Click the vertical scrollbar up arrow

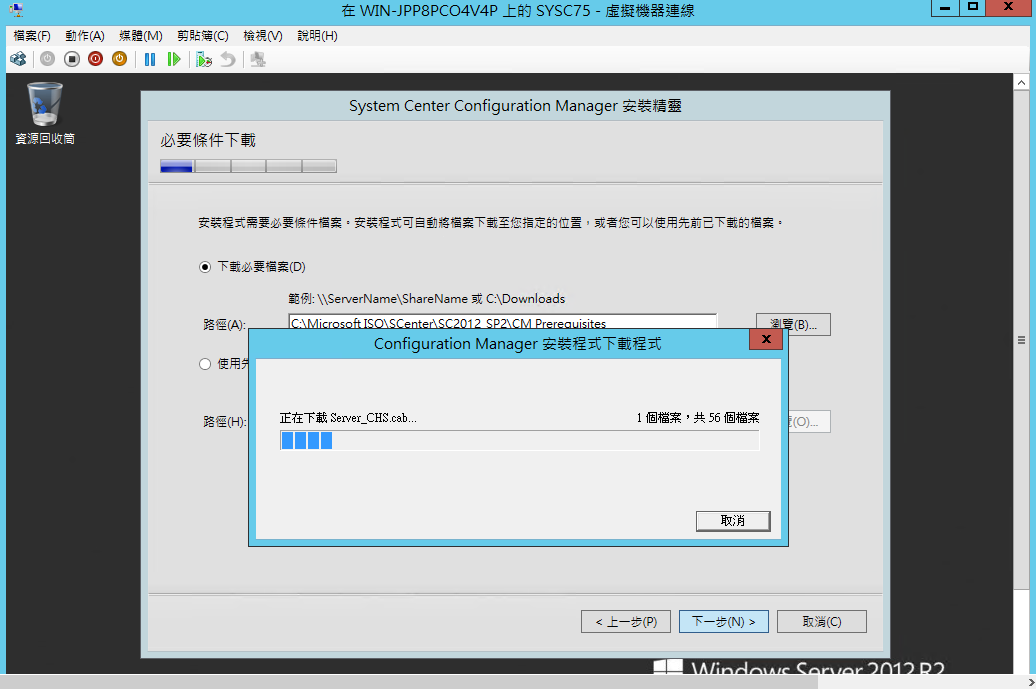(1021, 83)
